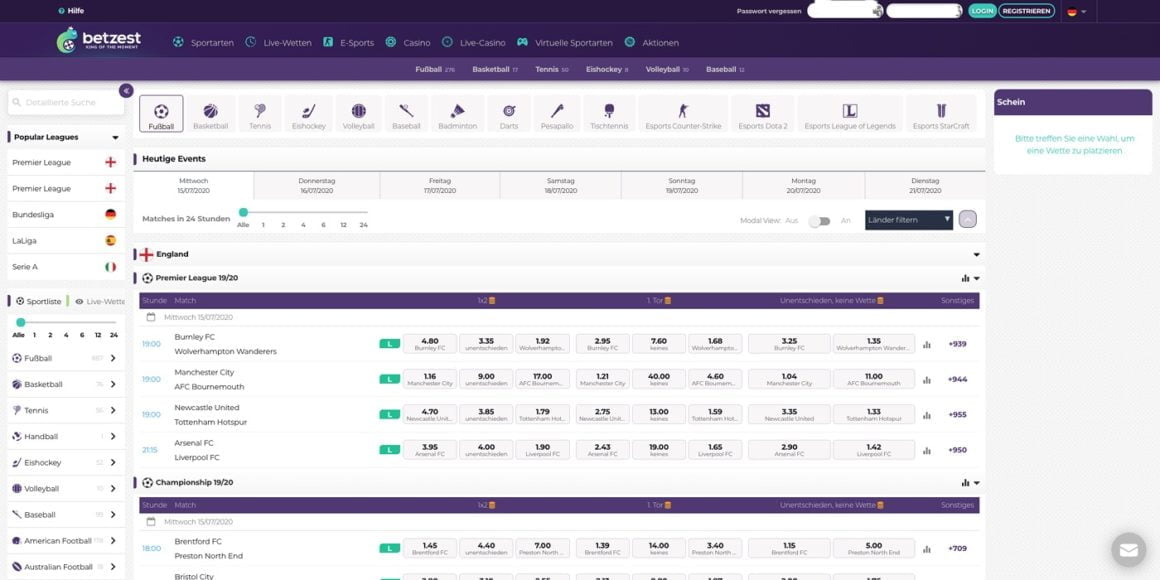This screenshot has width=1160, height=580.
Task: Open the Live-Wetten menu
Action: [278, 42]
